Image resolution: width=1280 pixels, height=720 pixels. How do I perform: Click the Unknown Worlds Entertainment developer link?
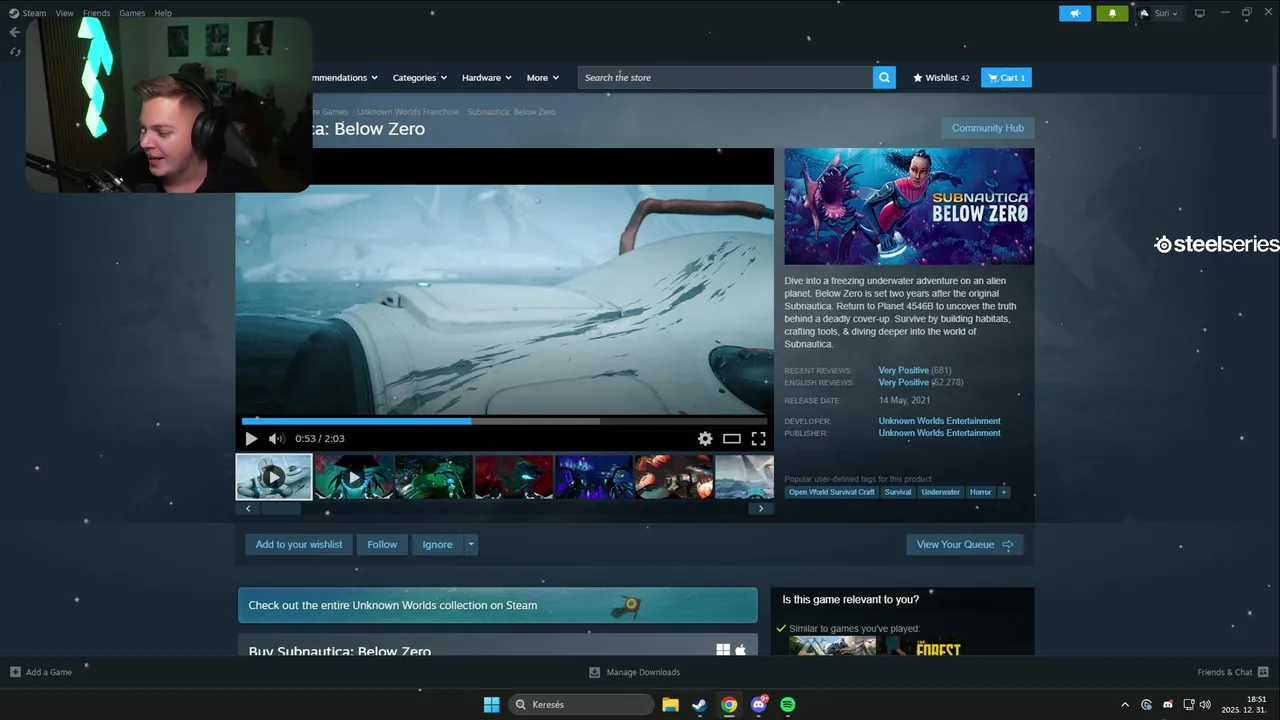pyautogui.click(x=939, y=421)
